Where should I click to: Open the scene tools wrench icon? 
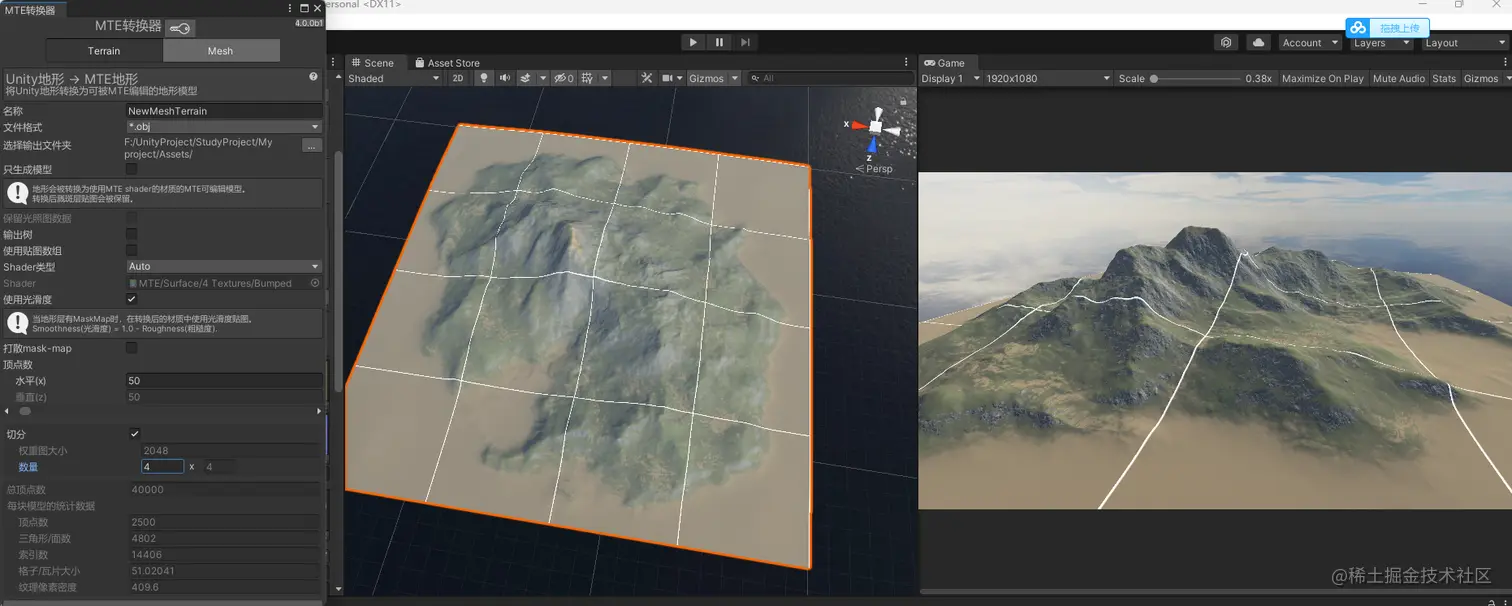click(x=646, y=78)
